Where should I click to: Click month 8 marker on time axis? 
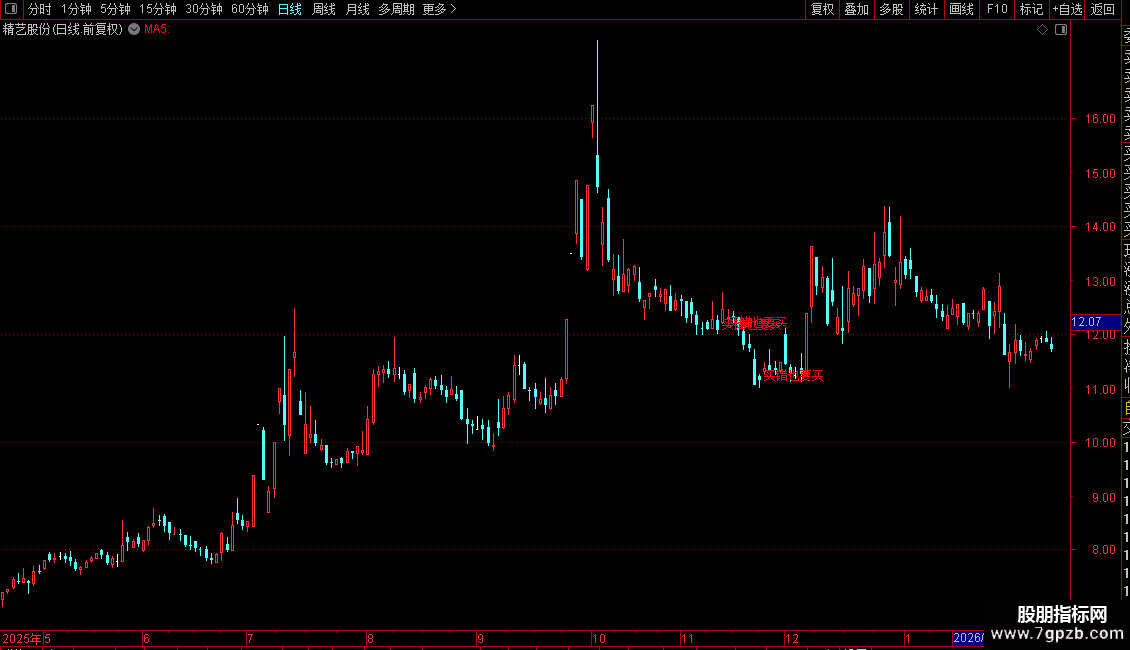tap(370, 638)
